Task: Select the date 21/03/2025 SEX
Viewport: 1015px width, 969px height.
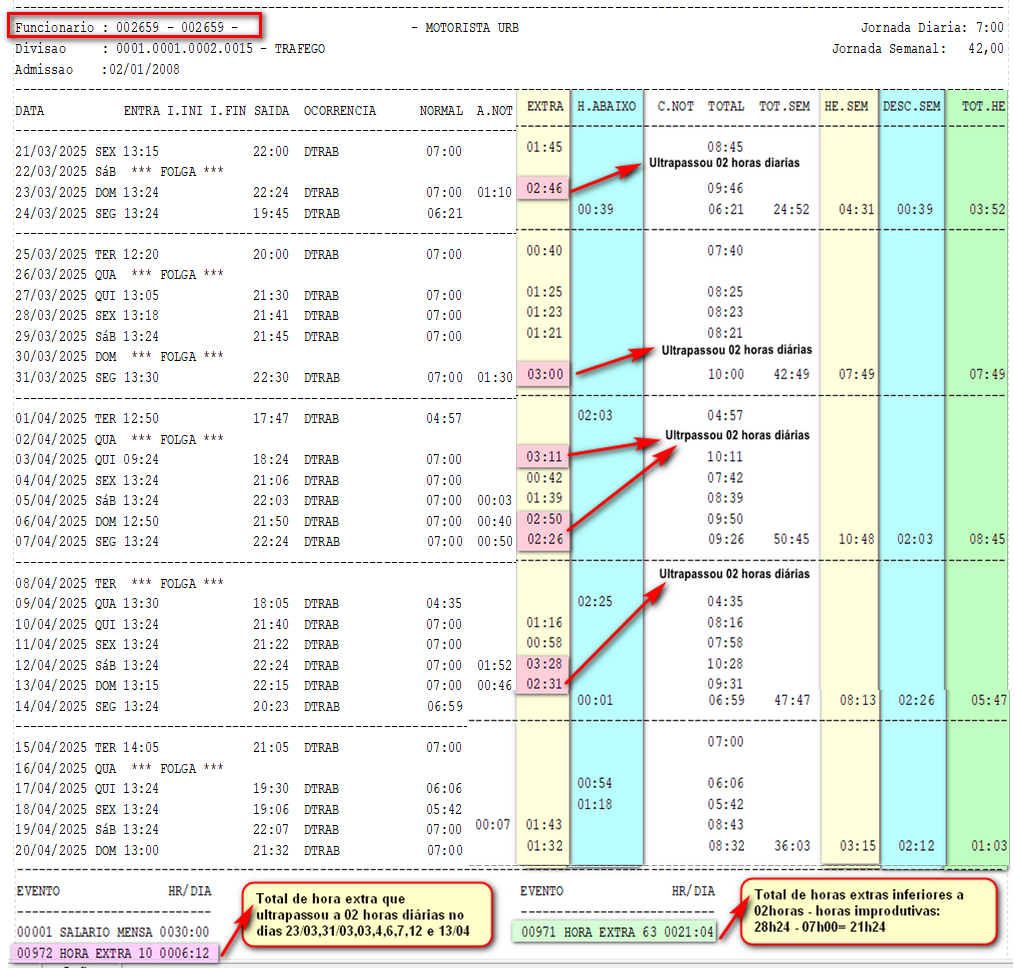Action: click(x=66, y=151)
